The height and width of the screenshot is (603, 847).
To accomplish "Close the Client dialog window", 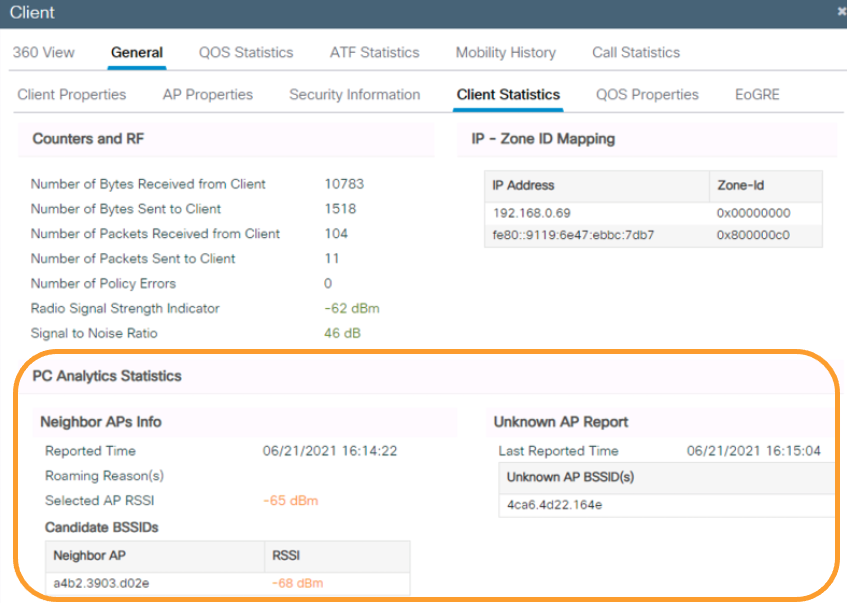I will click(837, 12).
